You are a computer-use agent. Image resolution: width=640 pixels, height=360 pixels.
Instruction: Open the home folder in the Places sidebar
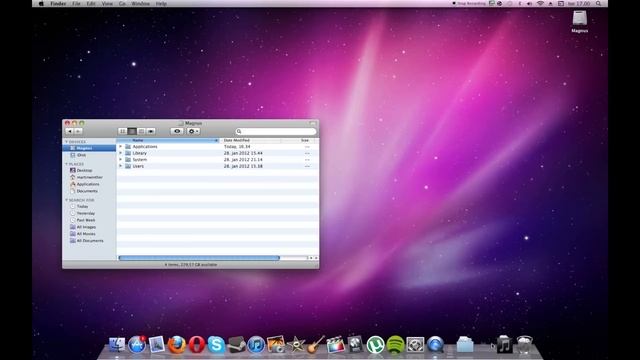point(89,177)
